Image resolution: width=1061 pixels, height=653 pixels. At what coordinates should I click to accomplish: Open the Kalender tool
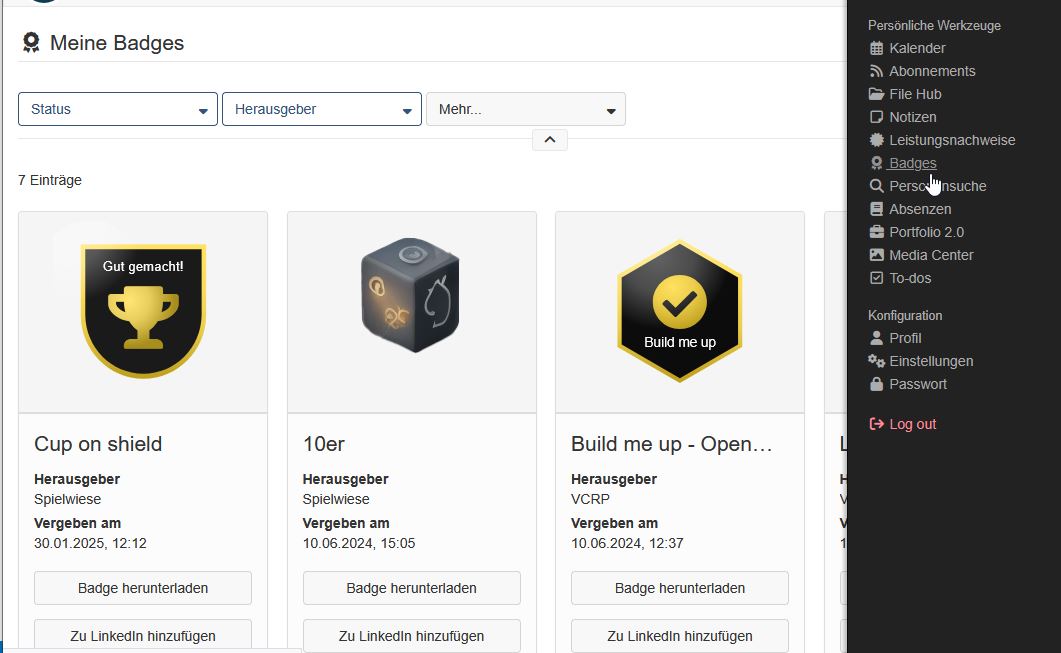pyautogui.click(x=916, y=47)
